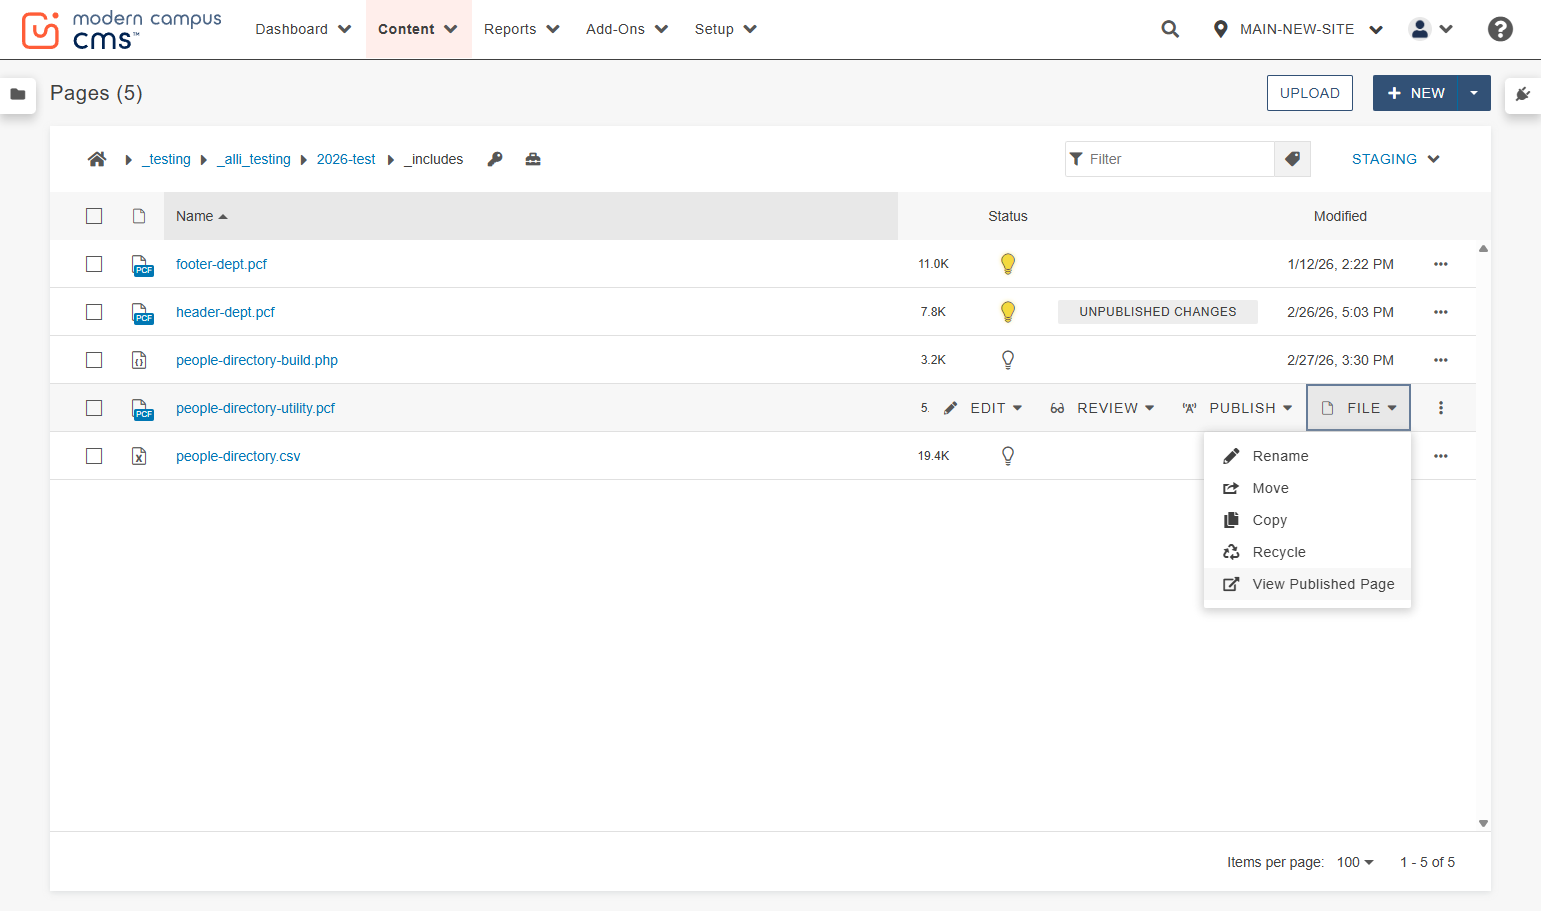
Task: Open folder access settings key icon
Action: click(x=495, y=159)
